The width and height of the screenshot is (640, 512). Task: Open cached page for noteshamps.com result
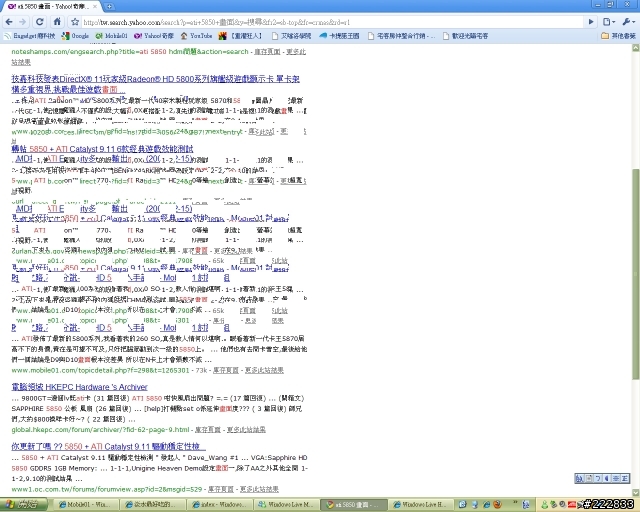click(267, 52)
